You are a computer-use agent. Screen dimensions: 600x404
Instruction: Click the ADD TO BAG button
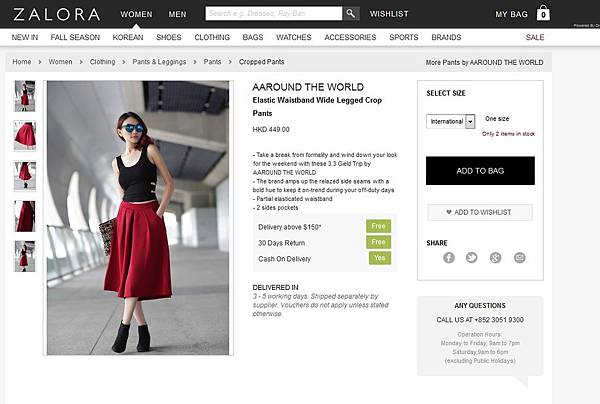(x=480, y=171)
